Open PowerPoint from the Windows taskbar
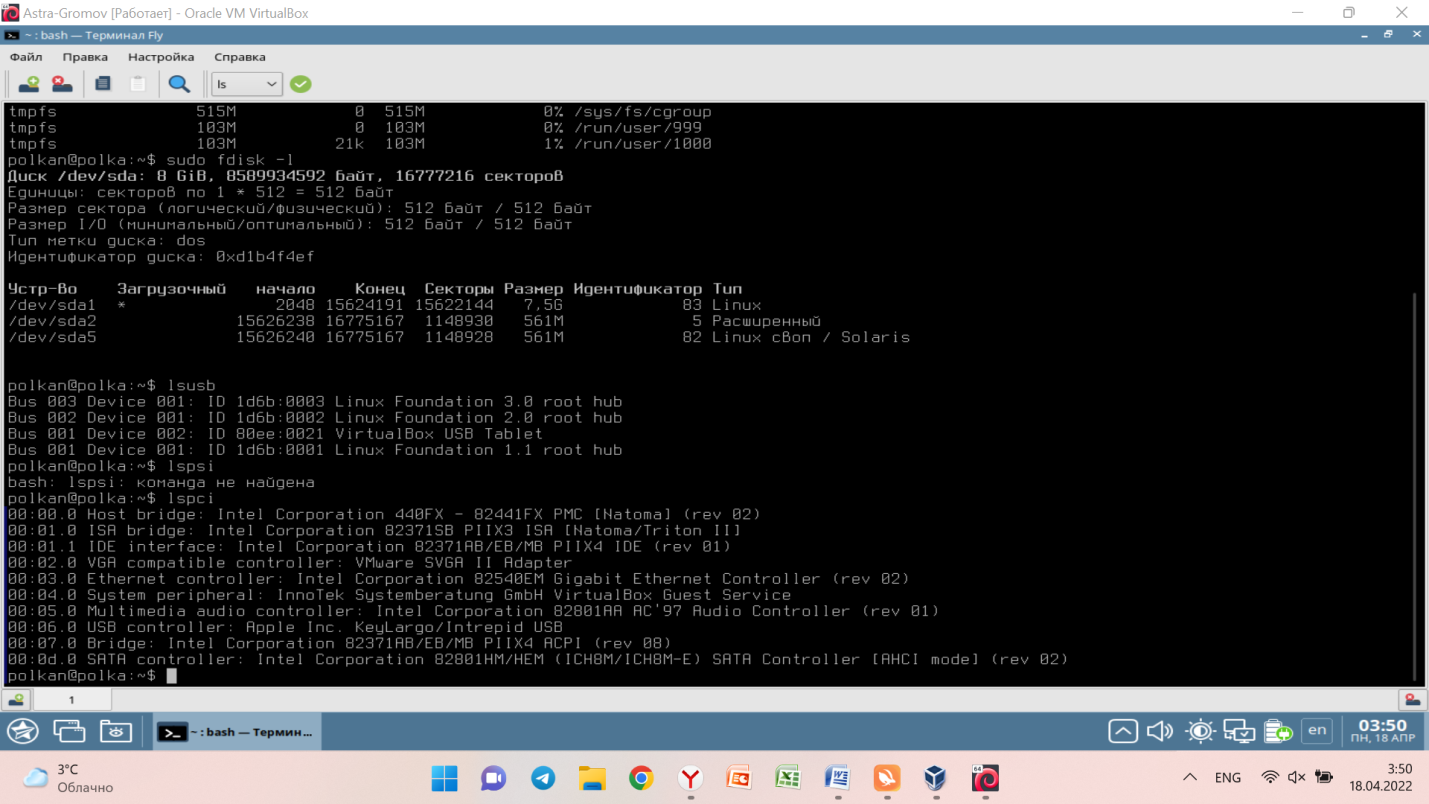 tap(739, 778)
